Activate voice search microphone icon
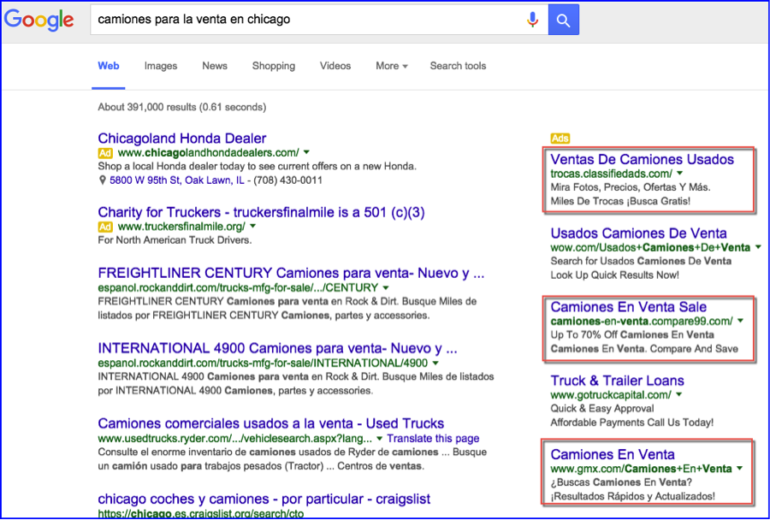 point(532,20)
